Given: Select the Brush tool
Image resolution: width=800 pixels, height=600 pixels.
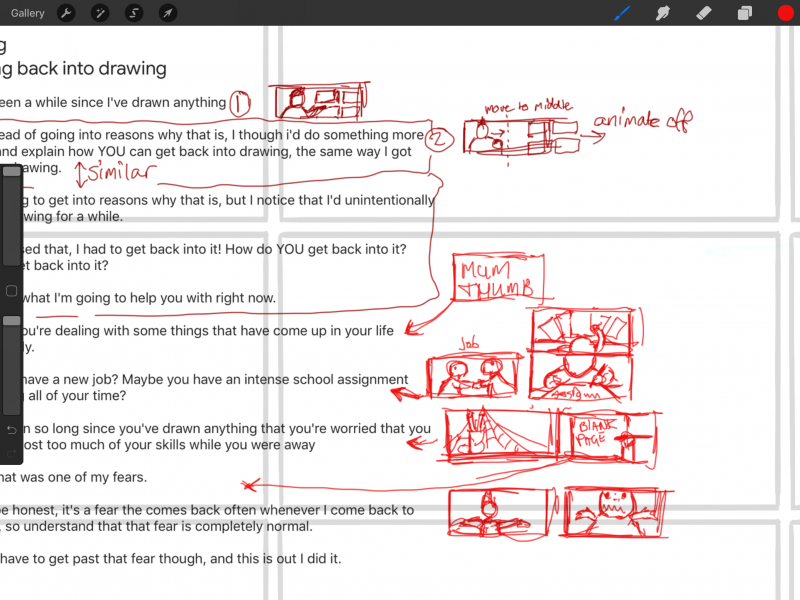Looking at the screenshot, I should click(622, 13).
